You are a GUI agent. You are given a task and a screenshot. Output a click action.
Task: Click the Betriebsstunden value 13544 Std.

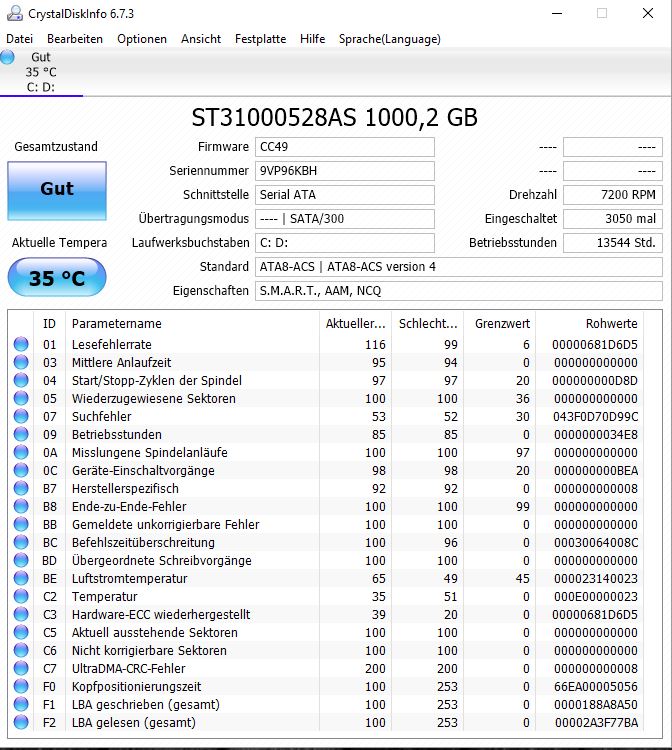click(613, 243)
